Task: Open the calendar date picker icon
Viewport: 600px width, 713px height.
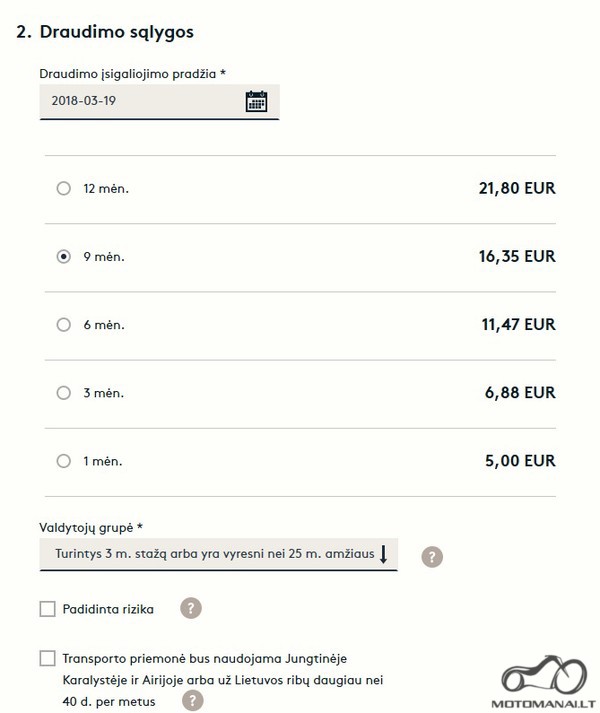Action: (256, 101)
